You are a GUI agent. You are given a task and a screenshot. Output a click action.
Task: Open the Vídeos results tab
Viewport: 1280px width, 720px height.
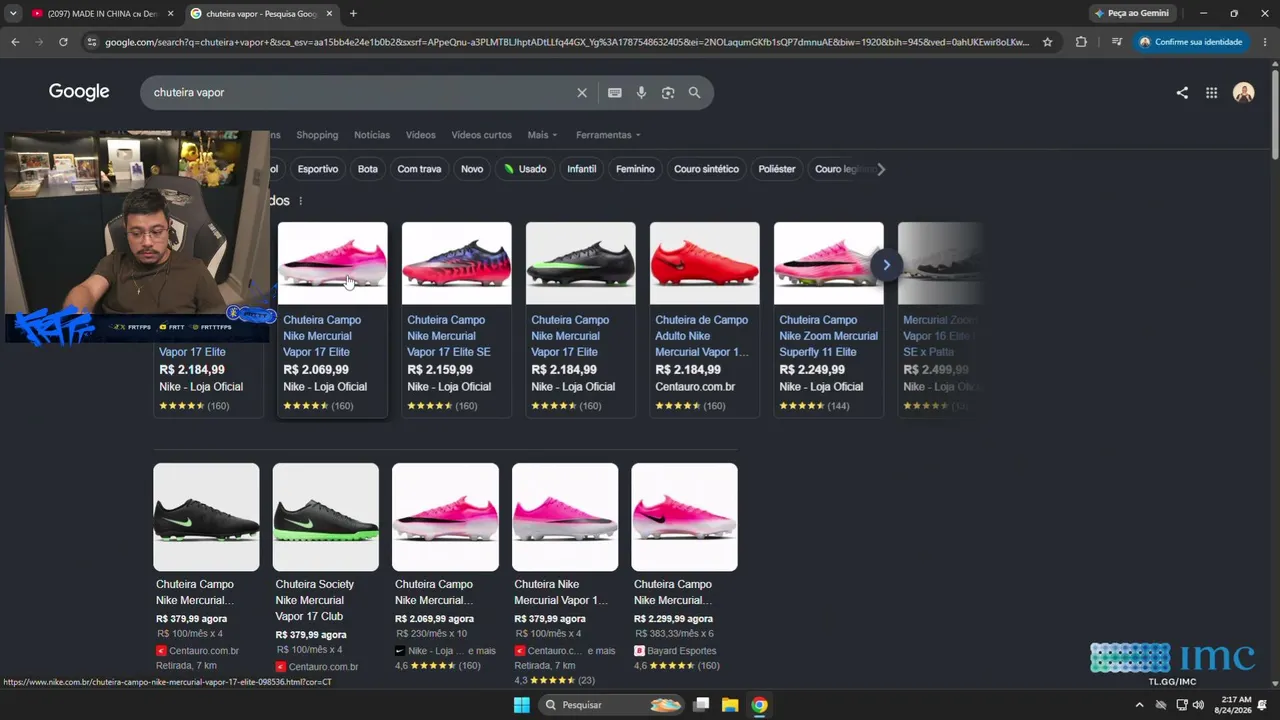point(420,135)
